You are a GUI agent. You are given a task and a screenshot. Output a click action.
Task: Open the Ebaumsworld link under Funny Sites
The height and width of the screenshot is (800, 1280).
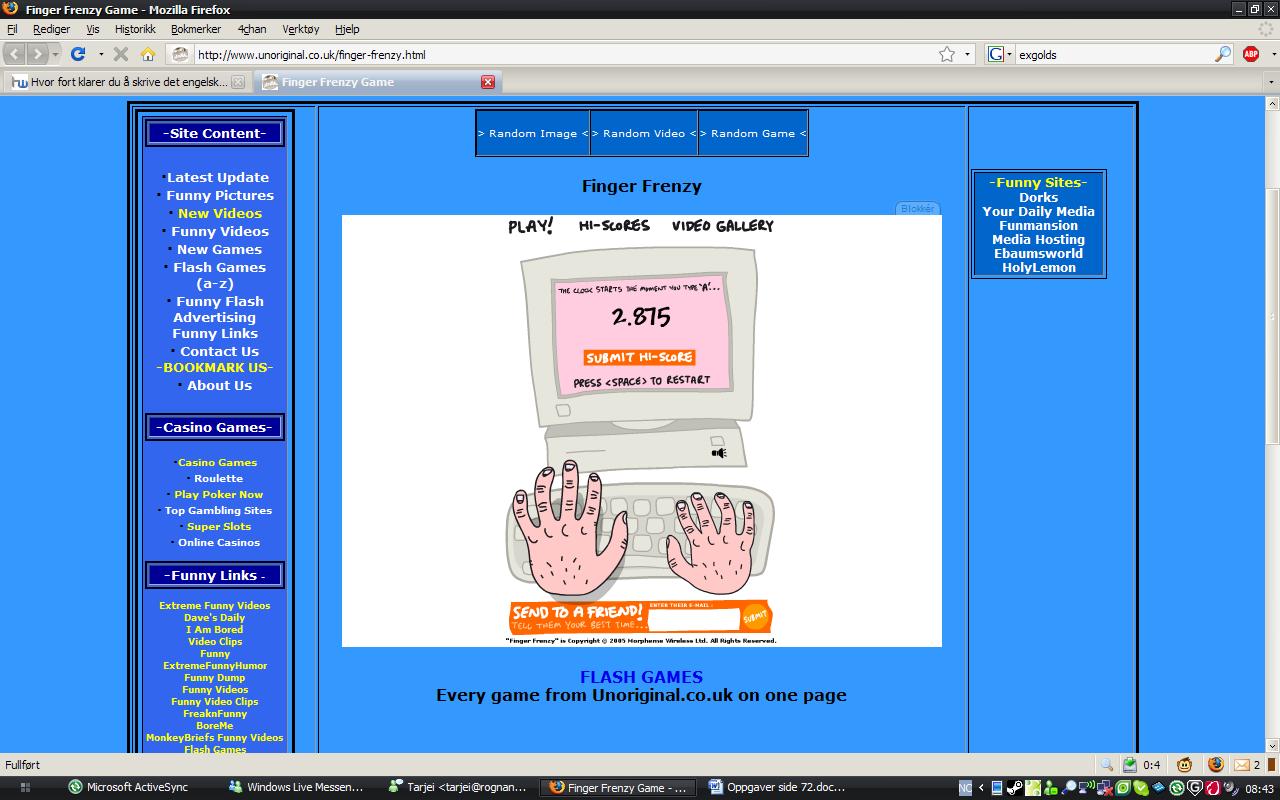click(x=1038, y=253)
